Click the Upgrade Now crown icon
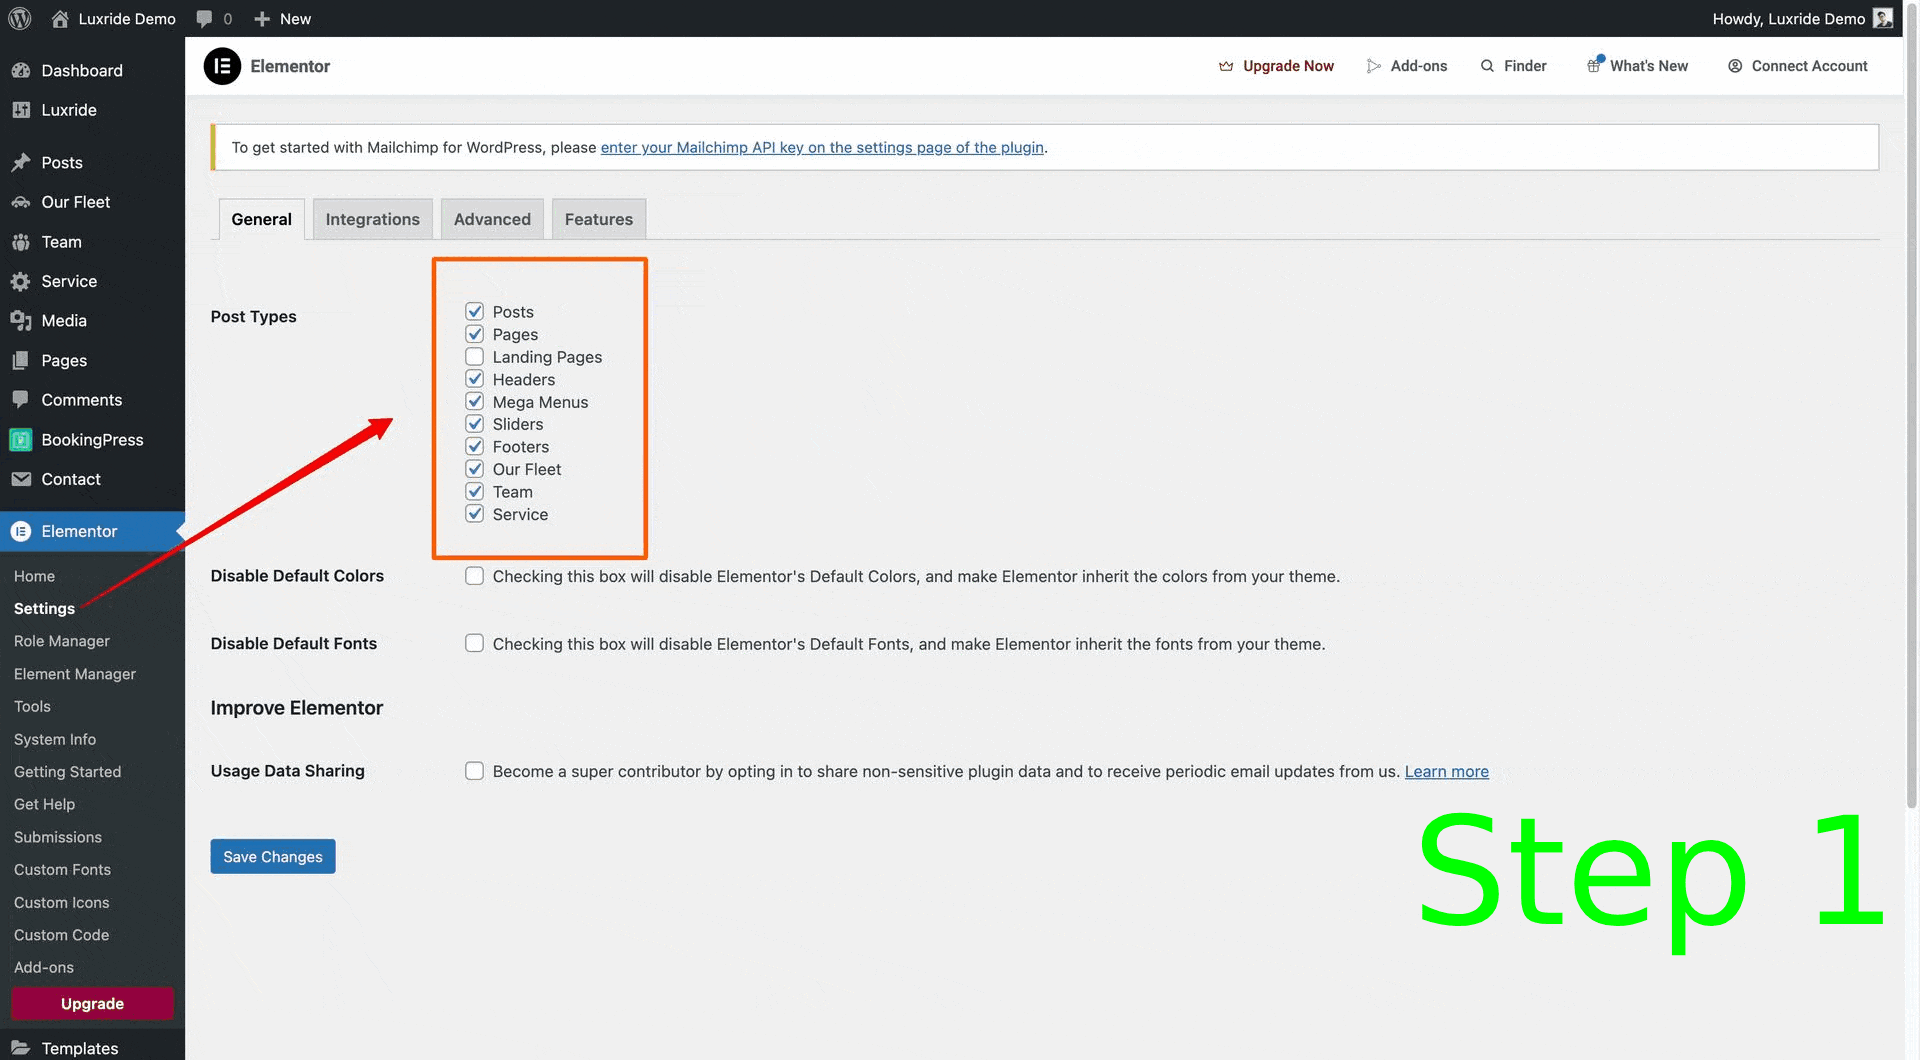Screen dimensions: 1920x1060 (1226, 66)
